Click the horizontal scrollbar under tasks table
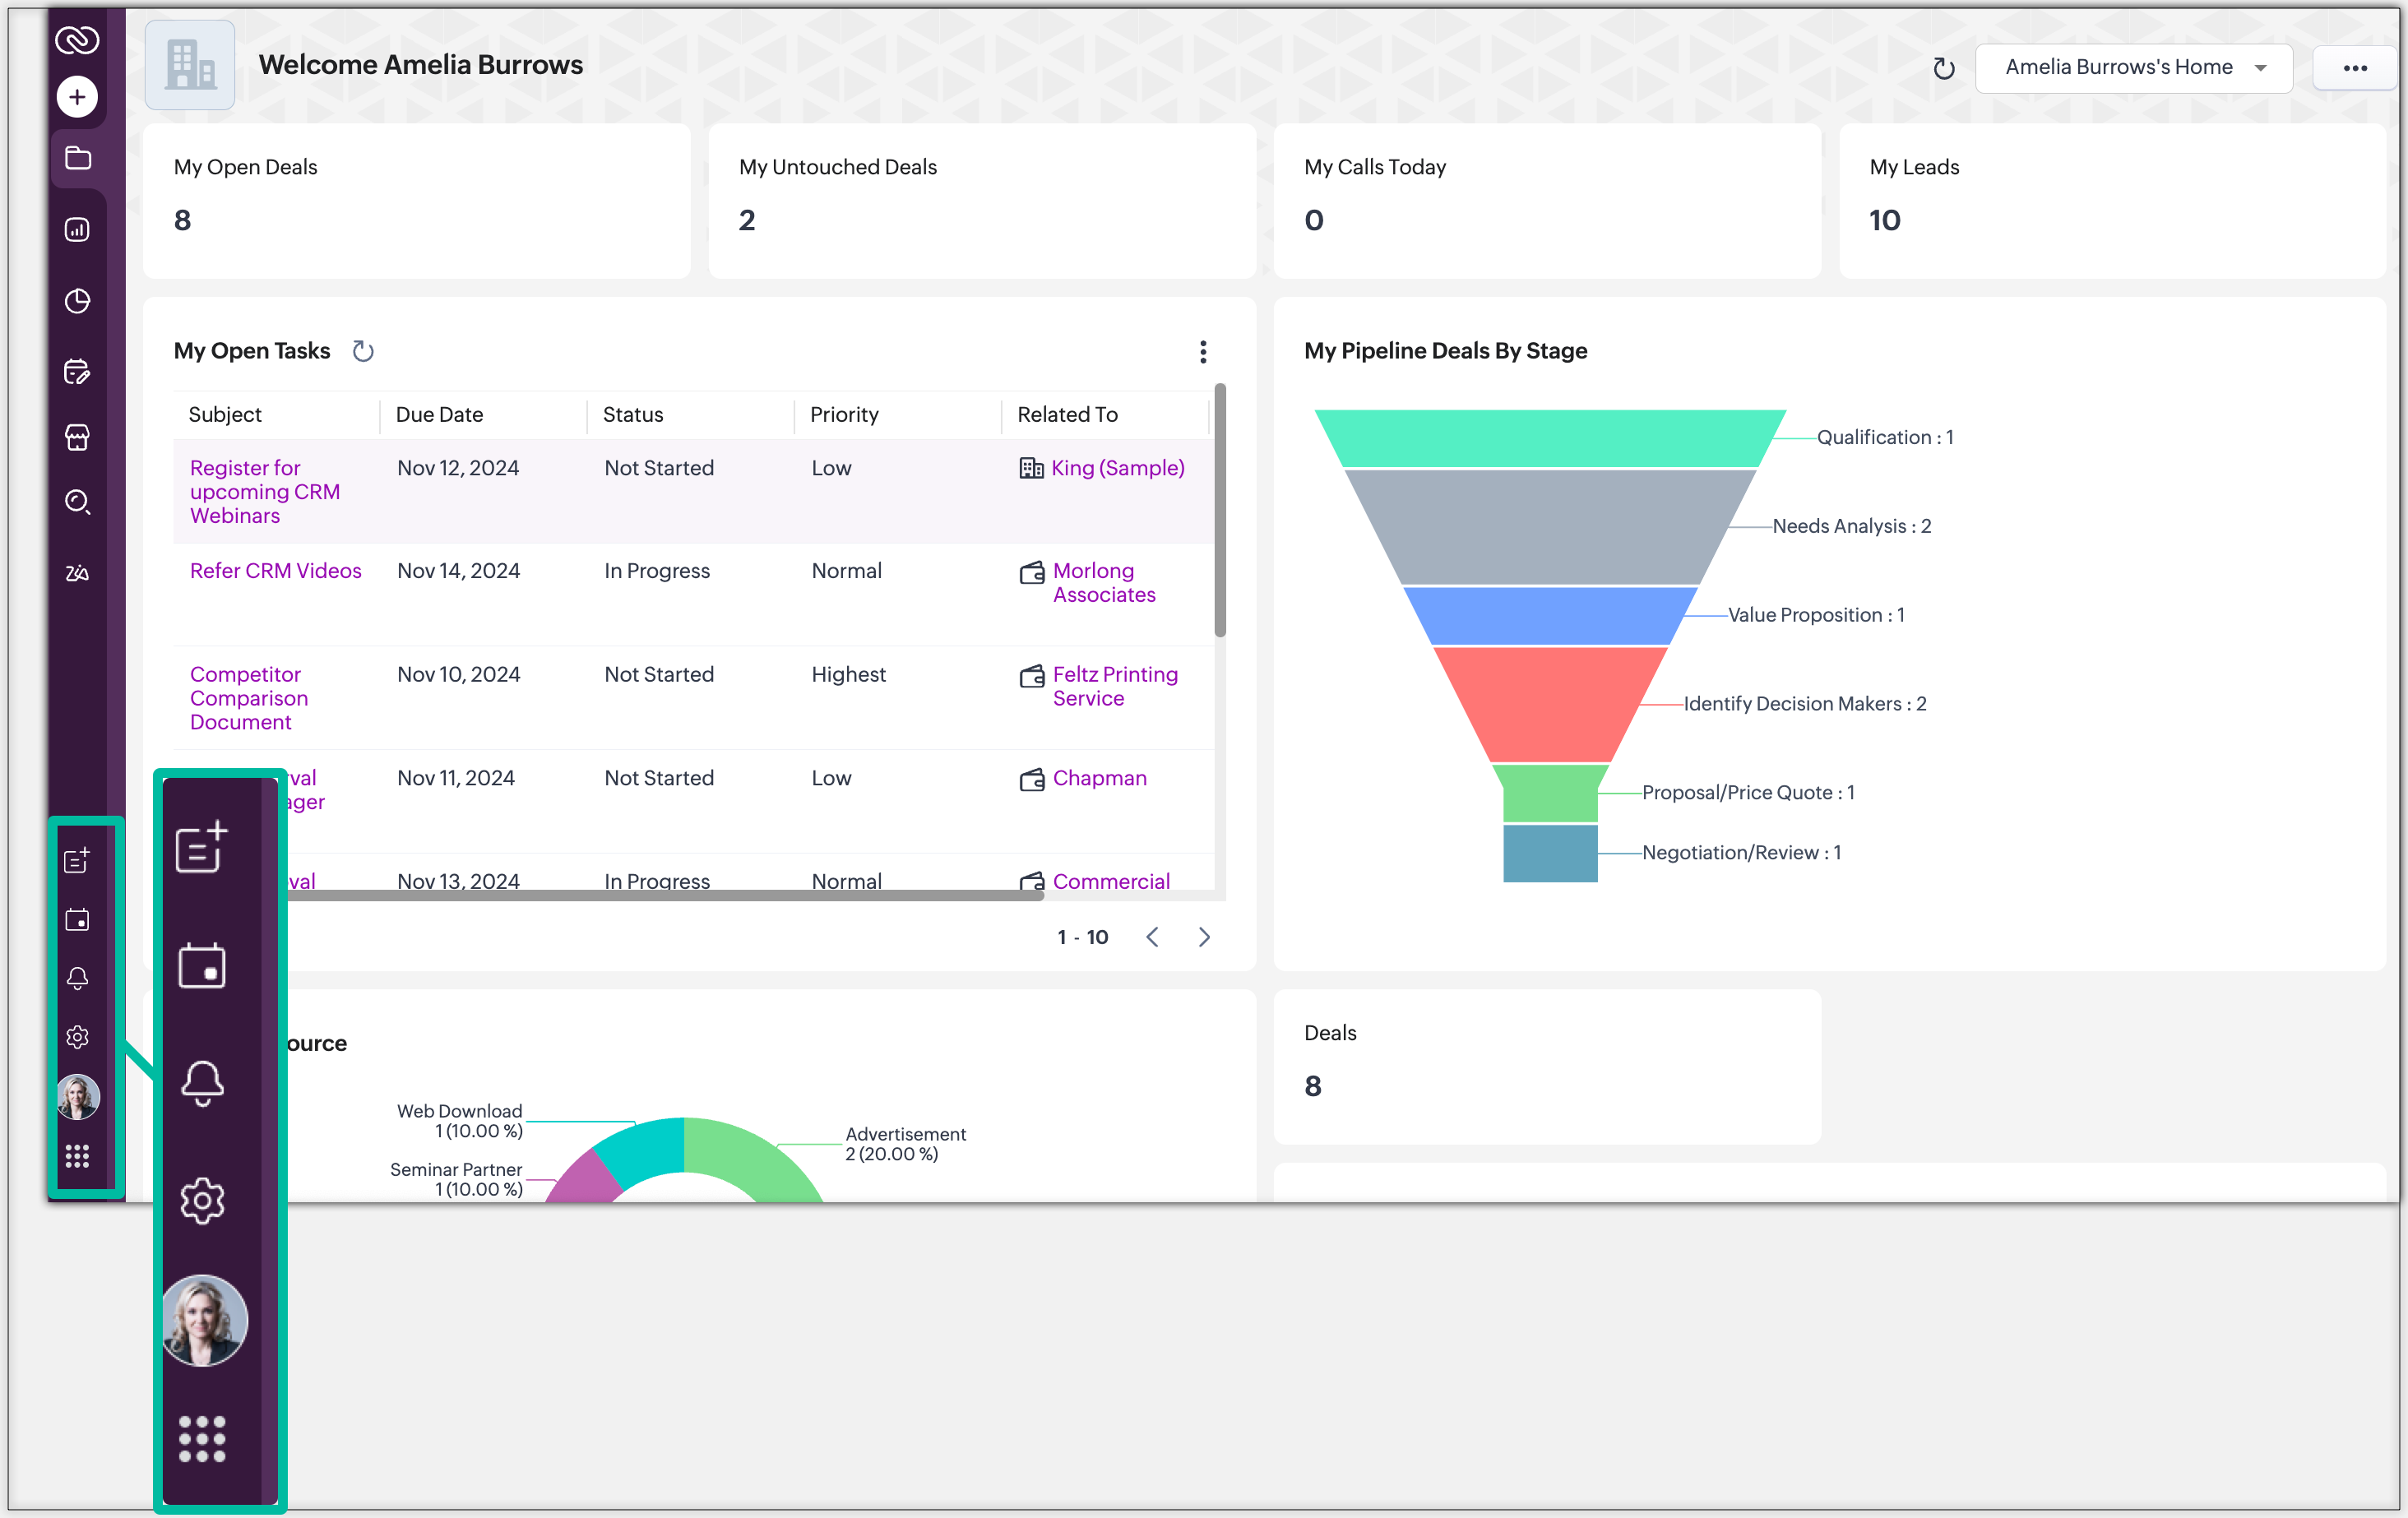 (665, 896)
